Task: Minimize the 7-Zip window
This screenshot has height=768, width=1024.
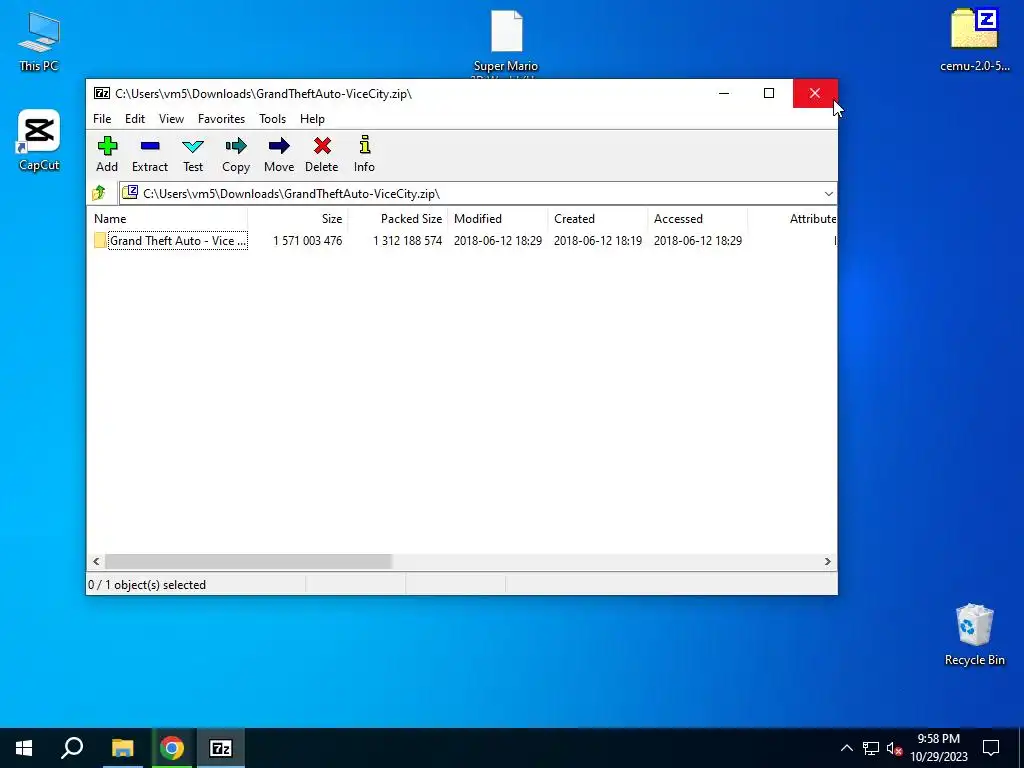Action: point(724,93)
